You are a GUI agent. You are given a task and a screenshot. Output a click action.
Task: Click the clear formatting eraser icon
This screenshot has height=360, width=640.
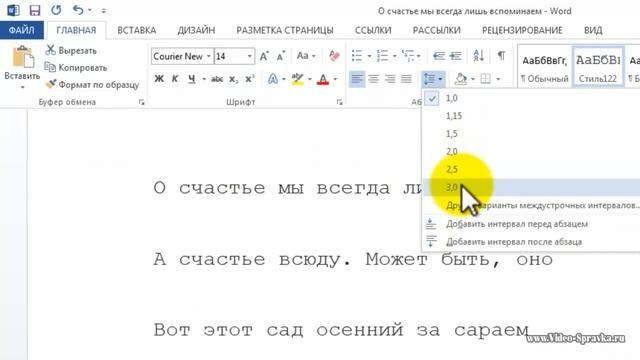click(334, 56)
